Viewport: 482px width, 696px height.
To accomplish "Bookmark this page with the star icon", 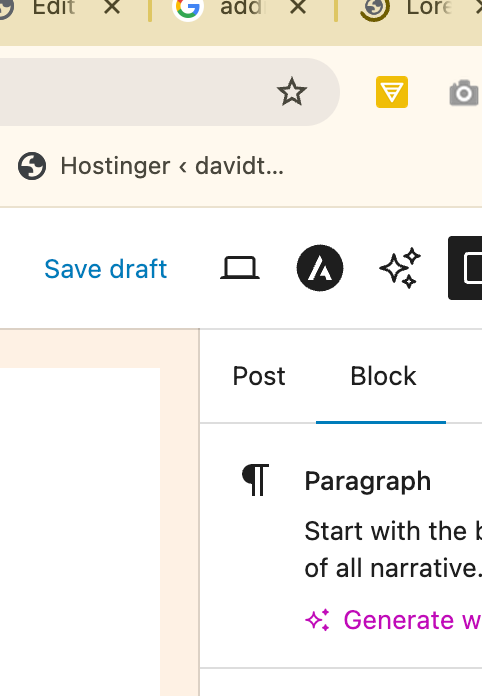I will click(x=292, y=92).
